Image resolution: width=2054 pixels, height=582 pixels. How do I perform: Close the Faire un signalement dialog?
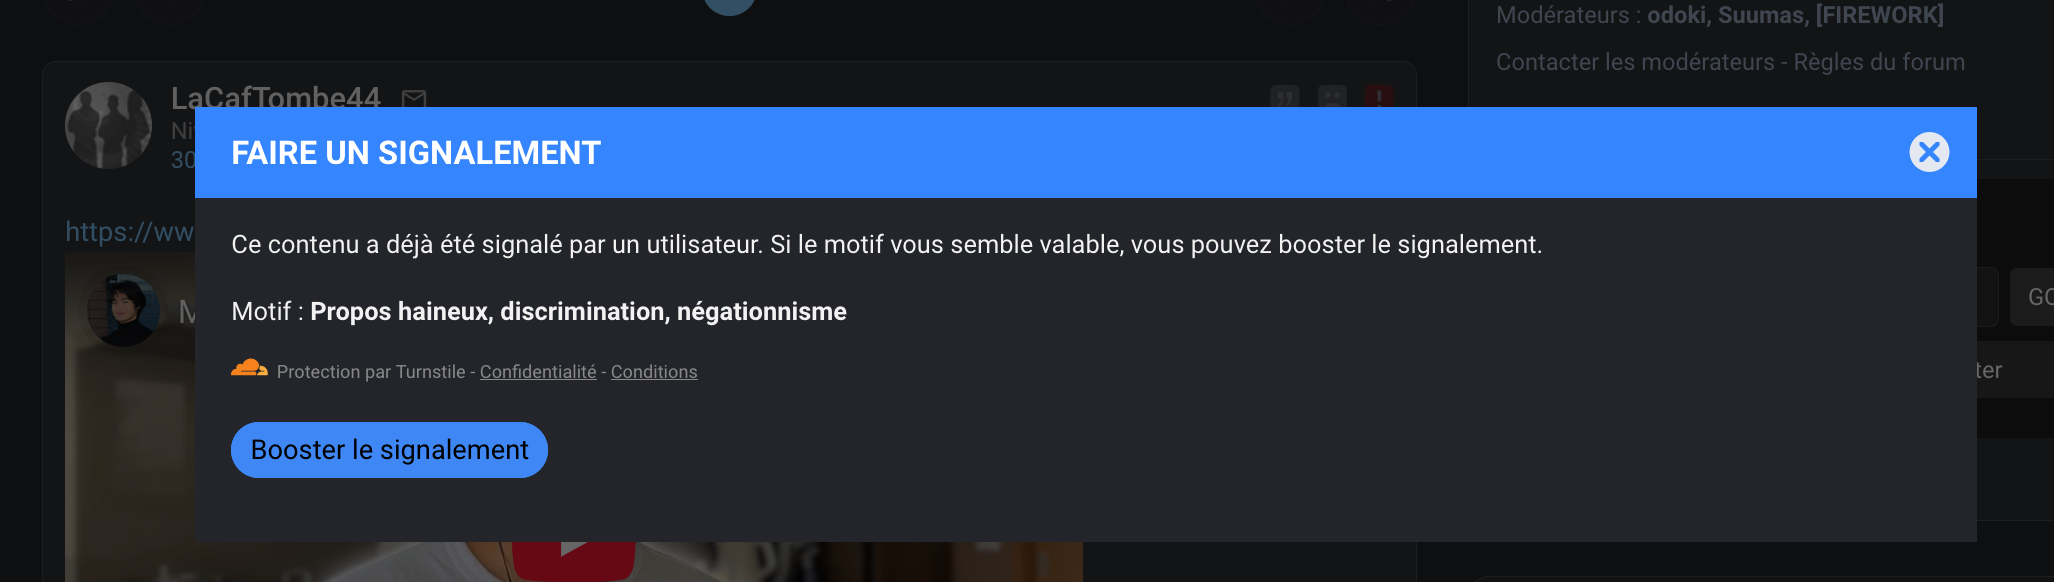tap(1929, 152)
